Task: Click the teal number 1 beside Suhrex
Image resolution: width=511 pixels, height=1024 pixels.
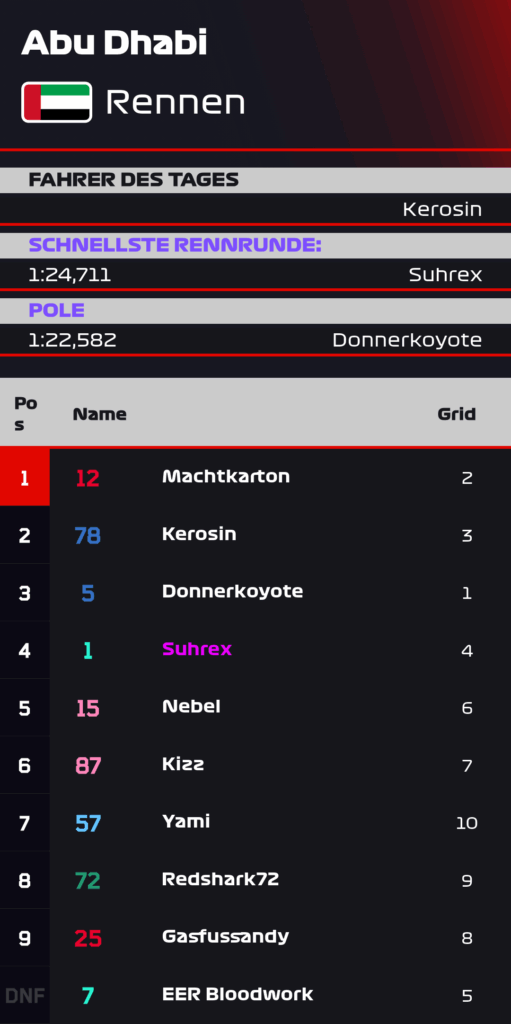Action: click(88, 650)
